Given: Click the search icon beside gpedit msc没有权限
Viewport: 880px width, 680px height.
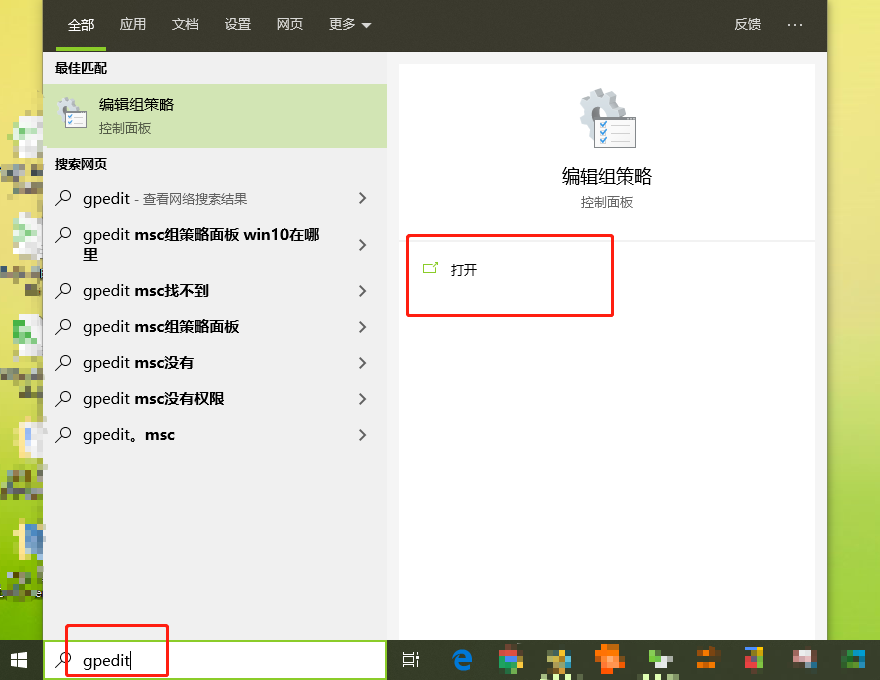Looking at the screenshot, I should 62,398.
